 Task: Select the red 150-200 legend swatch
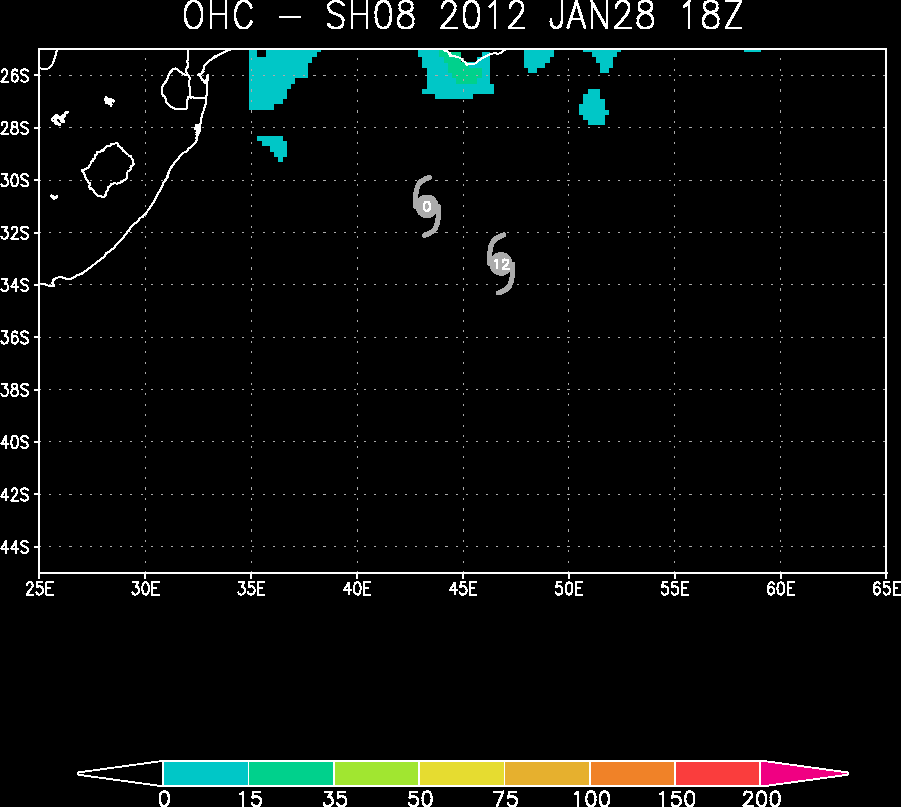click(717, 773)
